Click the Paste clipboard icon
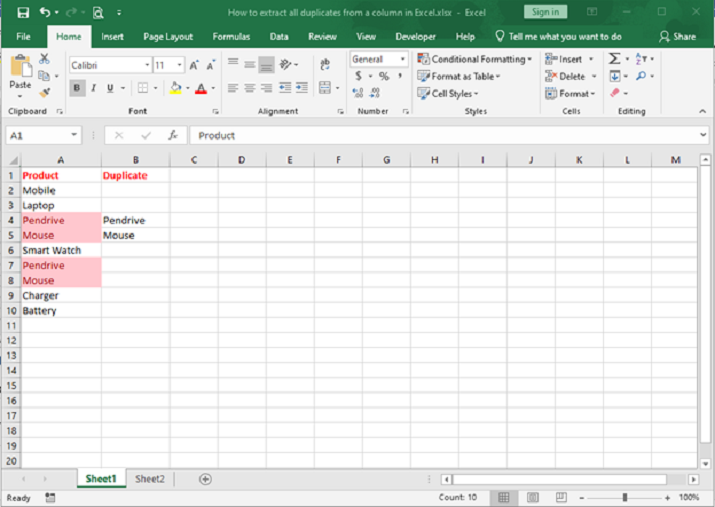715x507 pixels. [21, 67]
